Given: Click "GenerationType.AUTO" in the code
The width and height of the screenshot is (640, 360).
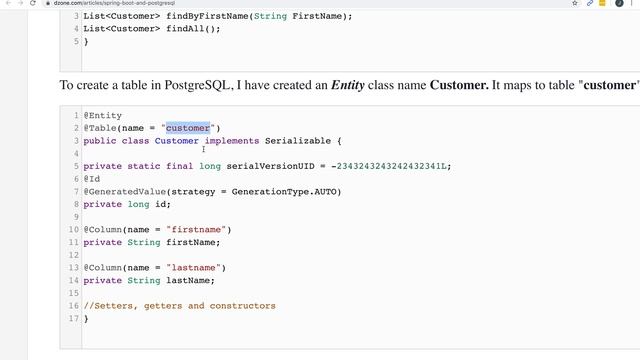Looking at the screenshot, I should (284, 191).
